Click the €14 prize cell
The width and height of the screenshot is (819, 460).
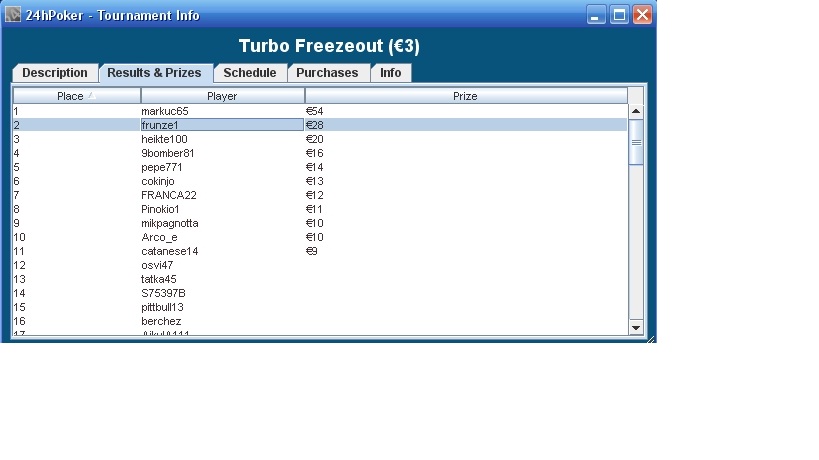click(x=314, y=167)
